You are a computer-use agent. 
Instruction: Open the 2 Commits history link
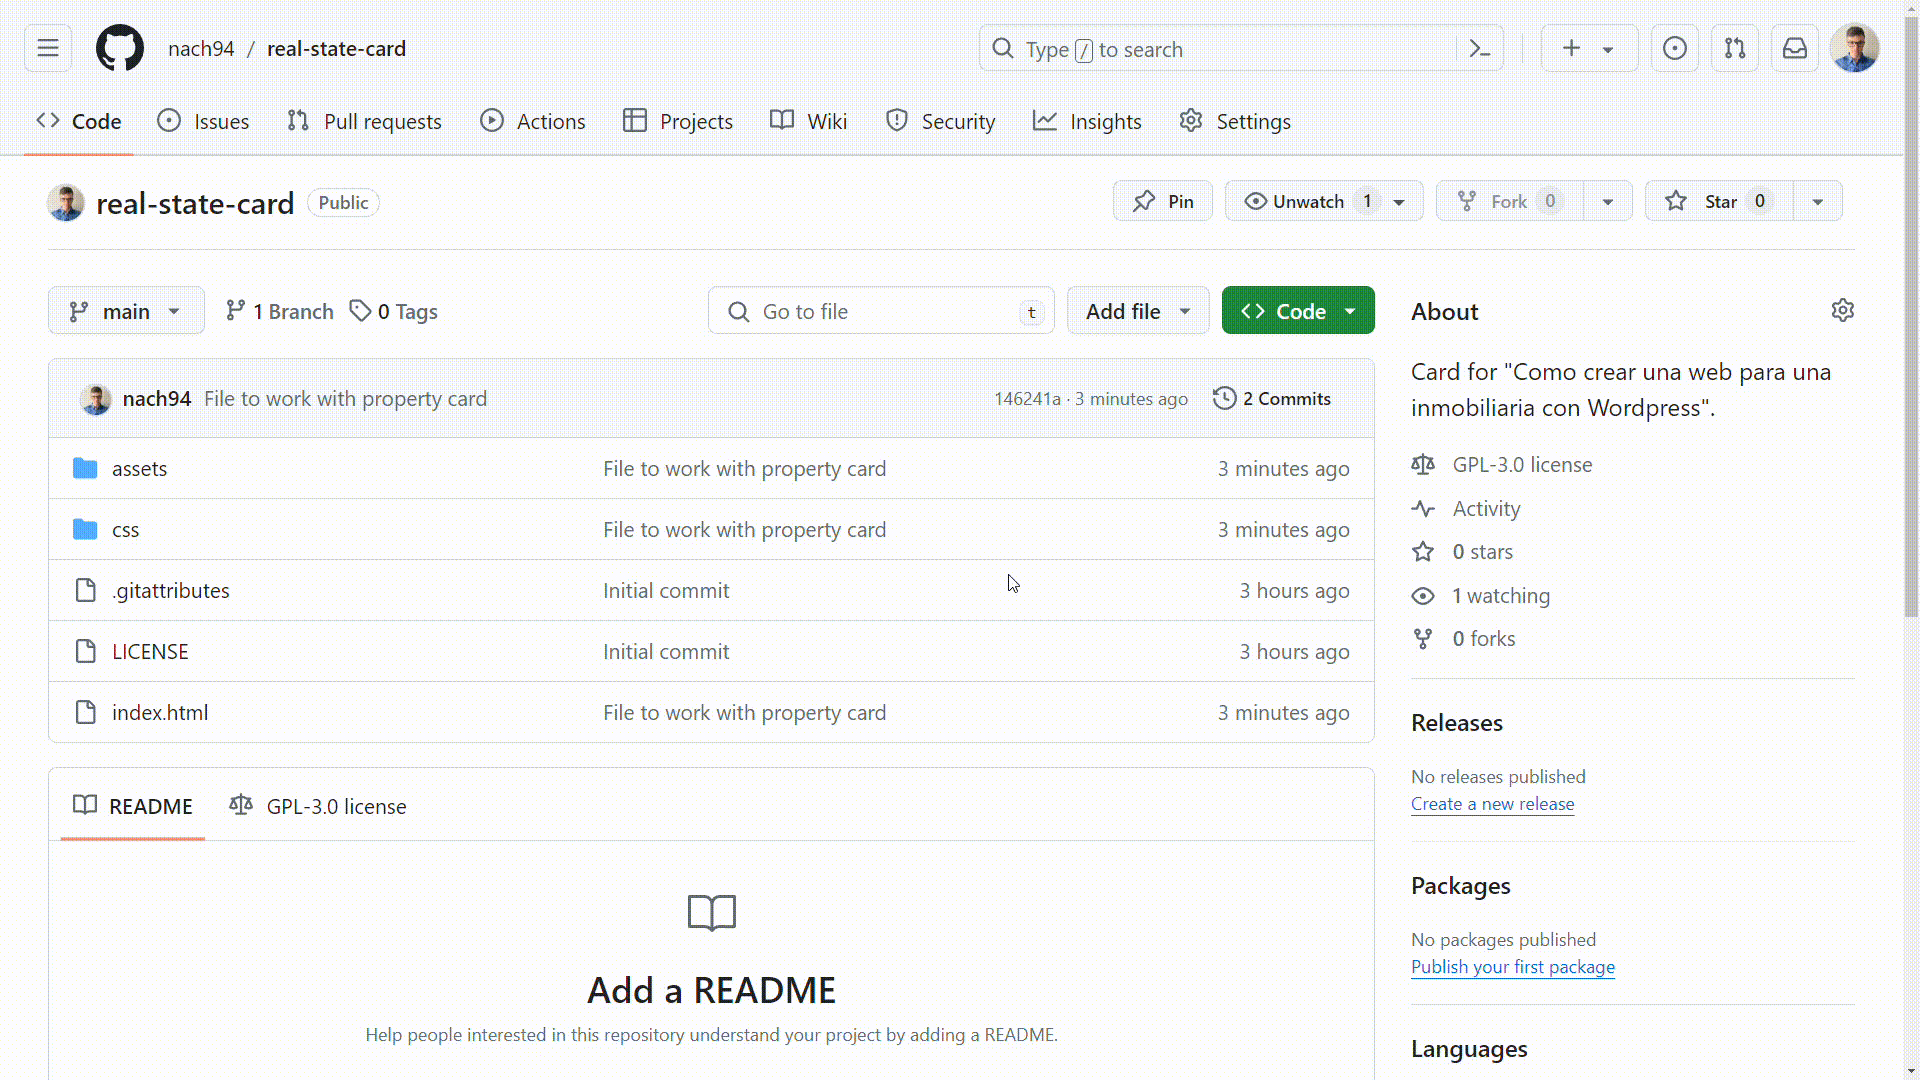[x=1271, y=398]
